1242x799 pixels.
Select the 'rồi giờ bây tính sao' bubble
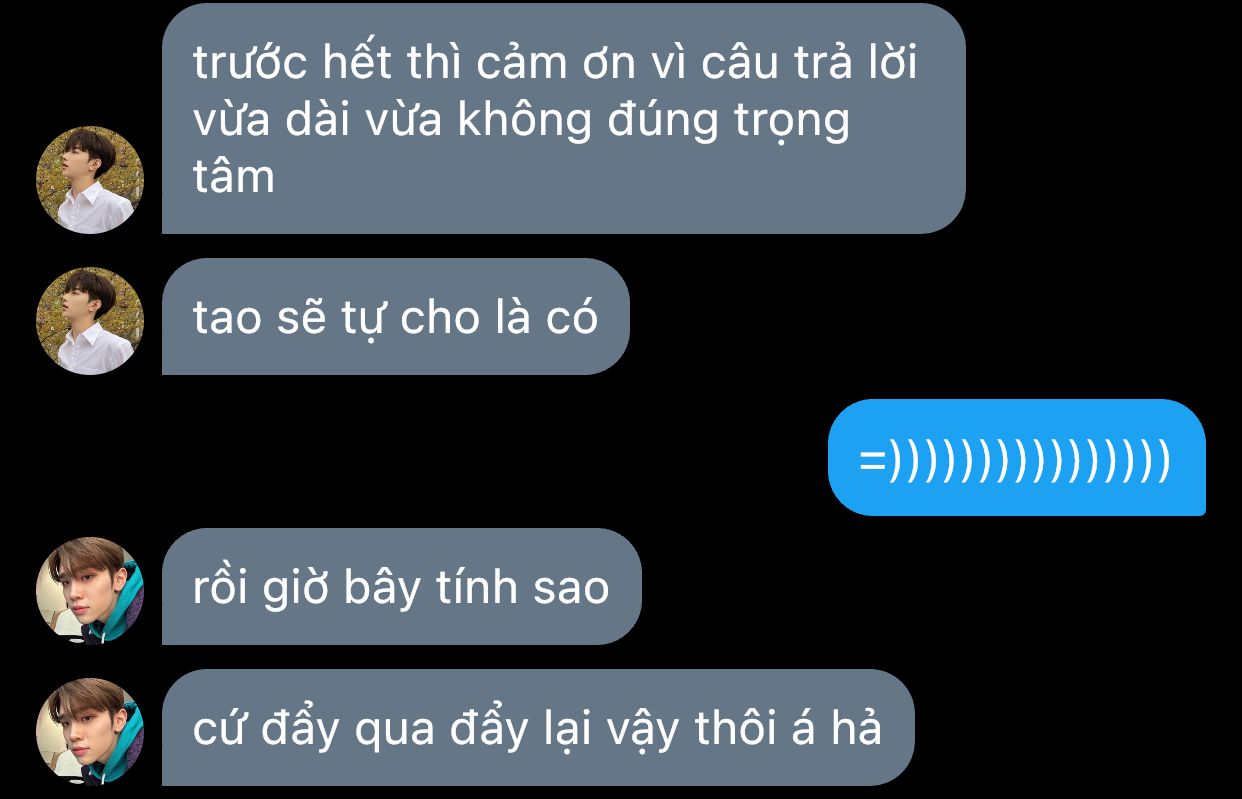[401, 587]
